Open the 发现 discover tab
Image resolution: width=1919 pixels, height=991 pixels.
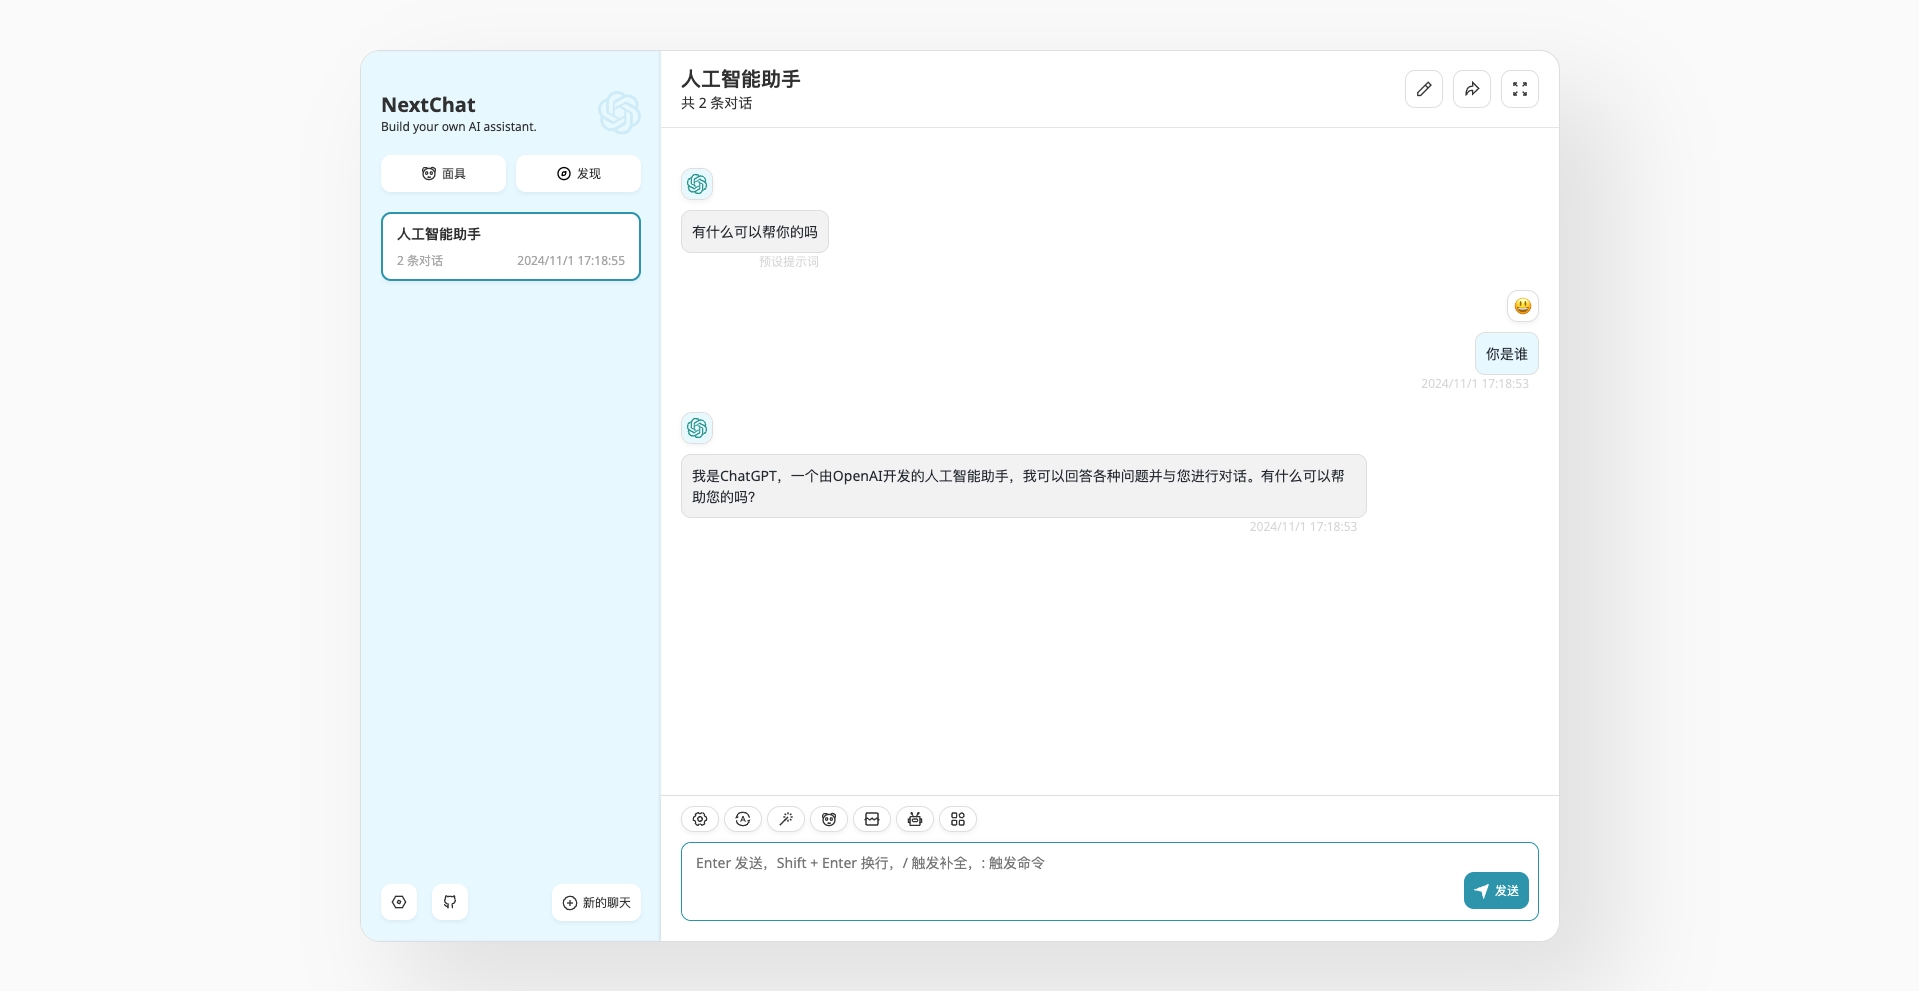pyautogui.click(x=578, y=173)
